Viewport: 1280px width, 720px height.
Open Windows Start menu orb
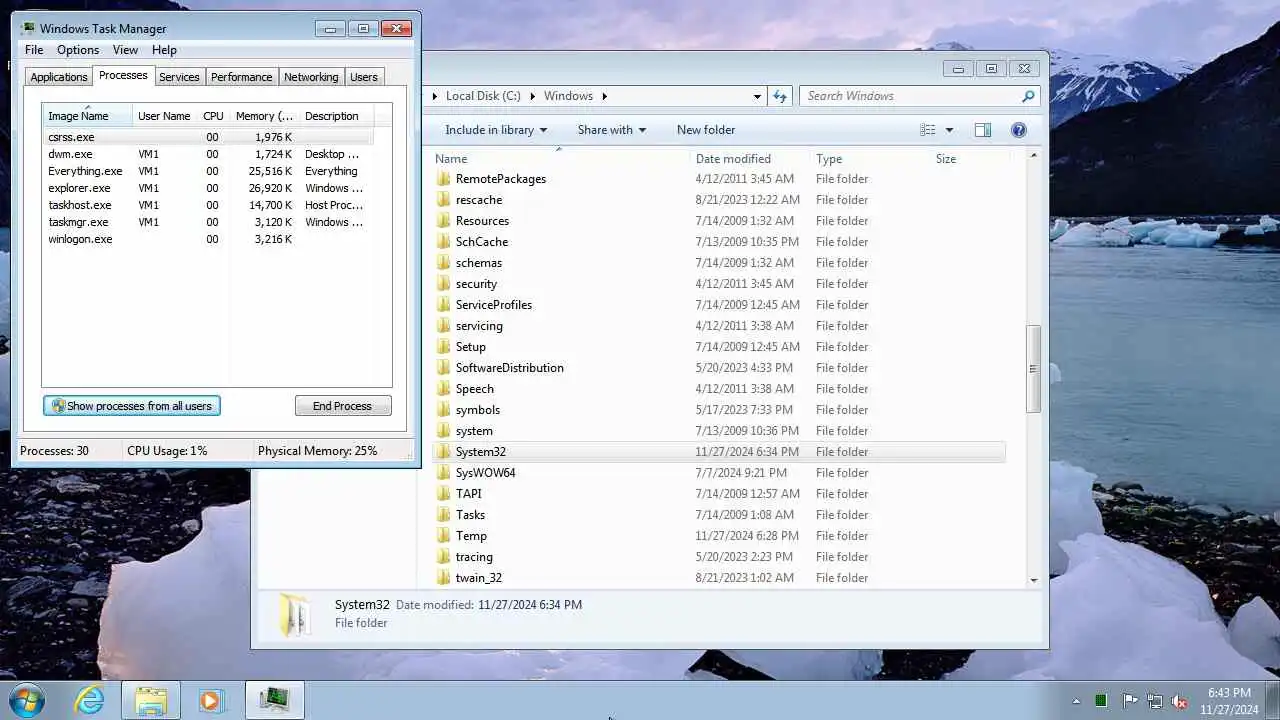[x=26, y=700]
